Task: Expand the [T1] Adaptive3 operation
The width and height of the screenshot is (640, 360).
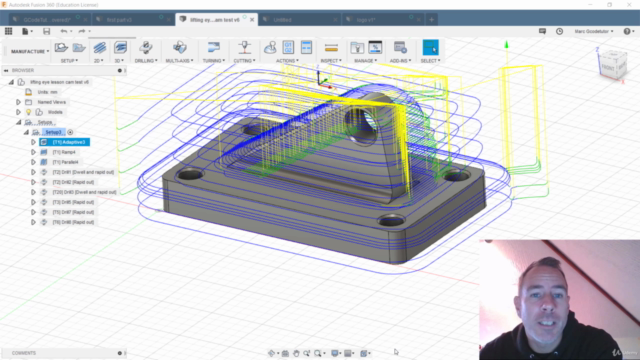Action: (33, 142)
